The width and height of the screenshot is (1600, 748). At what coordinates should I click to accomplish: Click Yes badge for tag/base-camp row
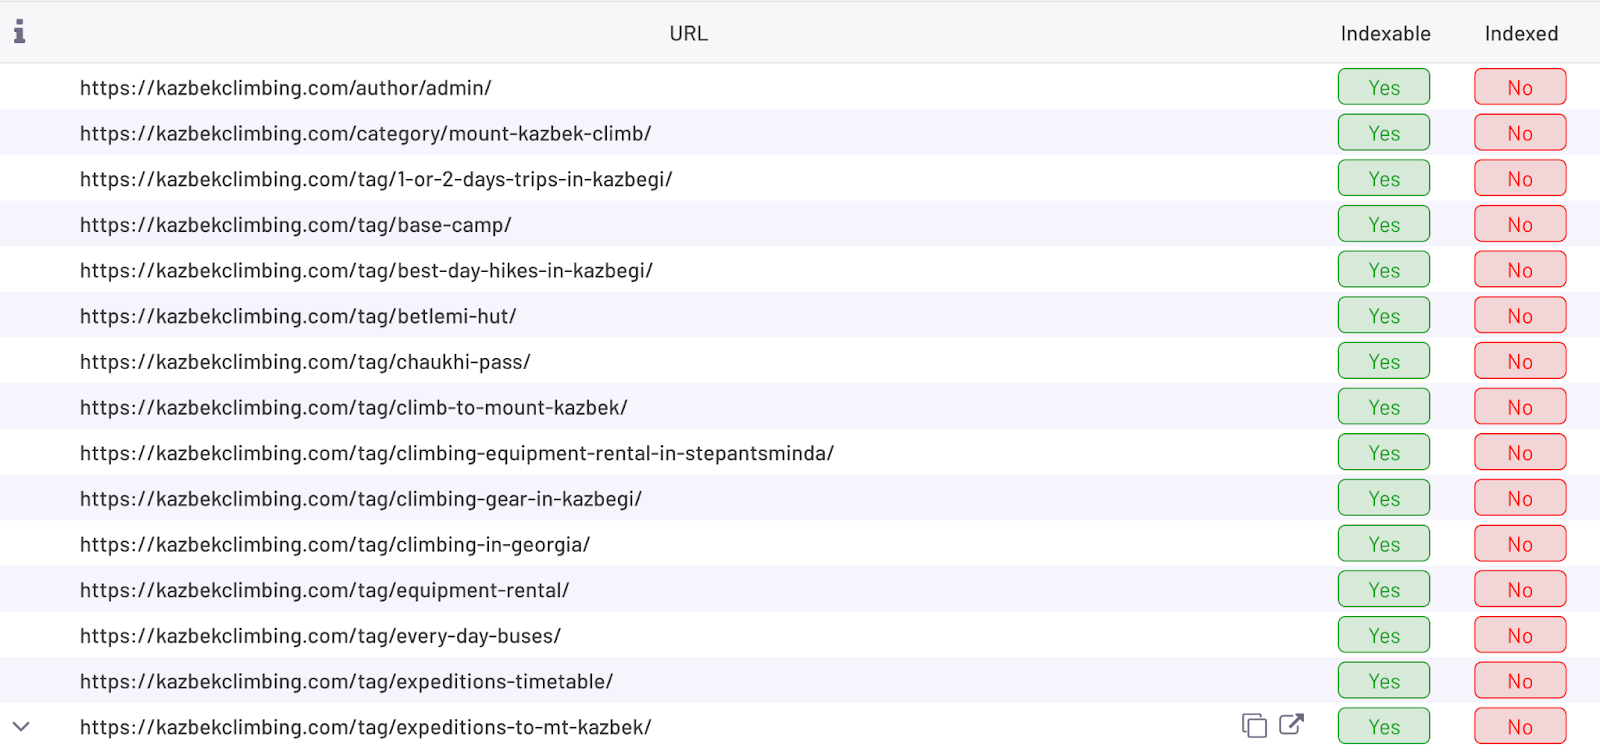(1383, 225)
